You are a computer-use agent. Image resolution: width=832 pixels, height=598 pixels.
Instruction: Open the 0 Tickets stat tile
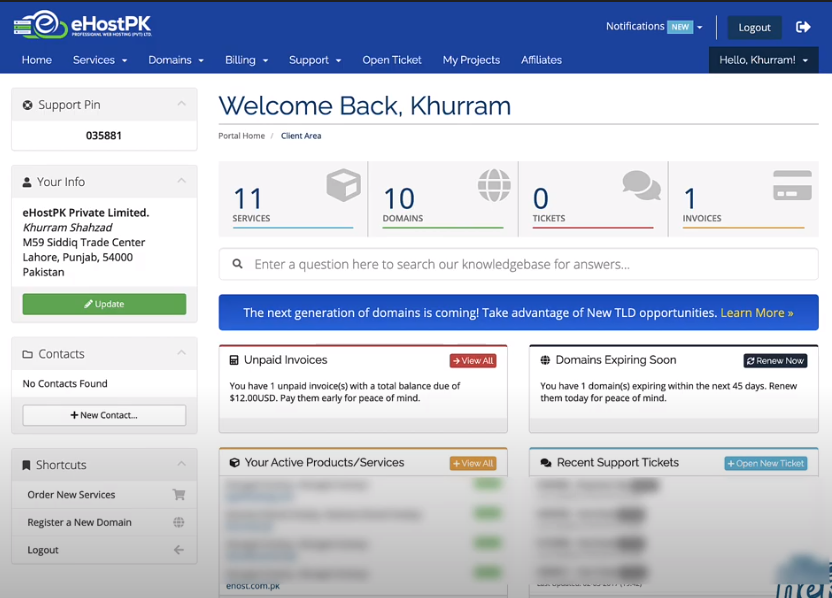(593, 199)
